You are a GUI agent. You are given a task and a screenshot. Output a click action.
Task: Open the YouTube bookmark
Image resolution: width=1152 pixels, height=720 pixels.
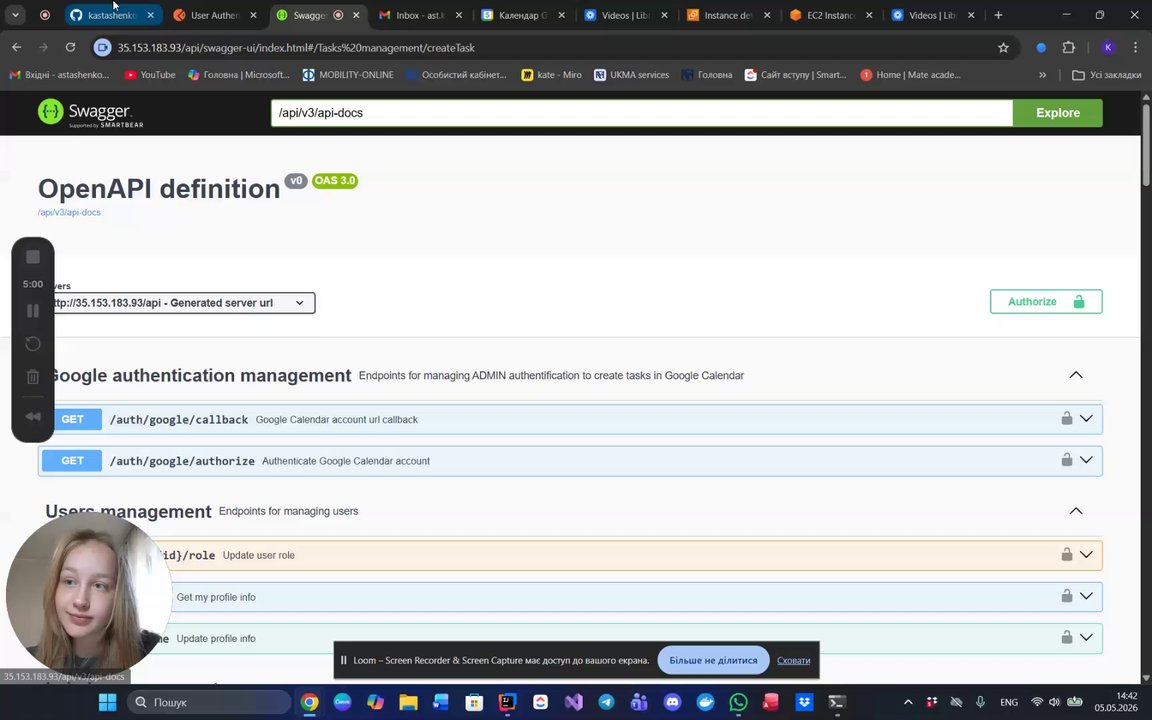click(x=150, y=75)
